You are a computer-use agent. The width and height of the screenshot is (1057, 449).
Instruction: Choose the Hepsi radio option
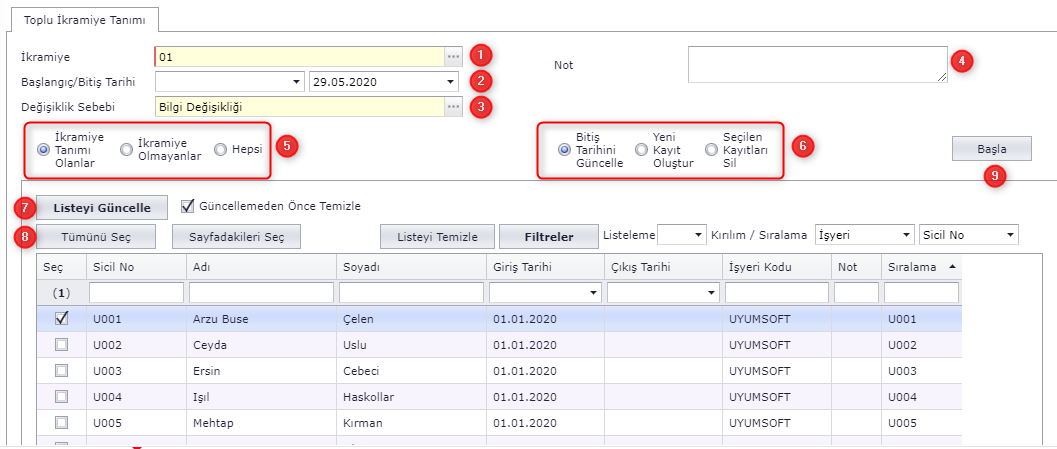pos(220,150)
